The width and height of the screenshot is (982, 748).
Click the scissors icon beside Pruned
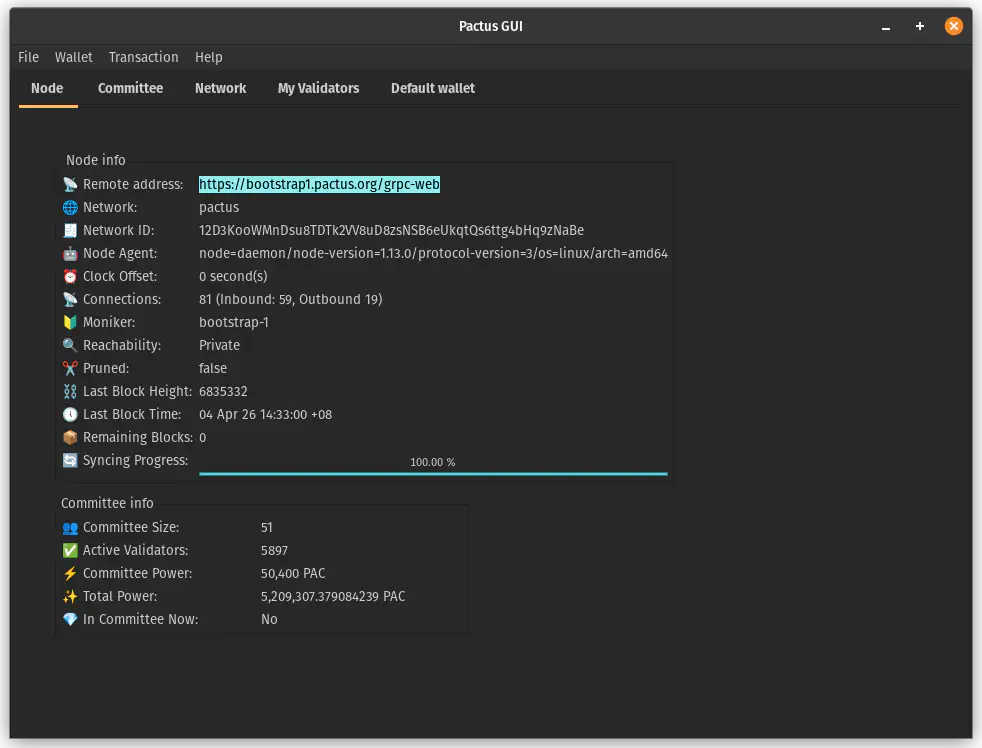pyautogui.click(x=70, y=368)
